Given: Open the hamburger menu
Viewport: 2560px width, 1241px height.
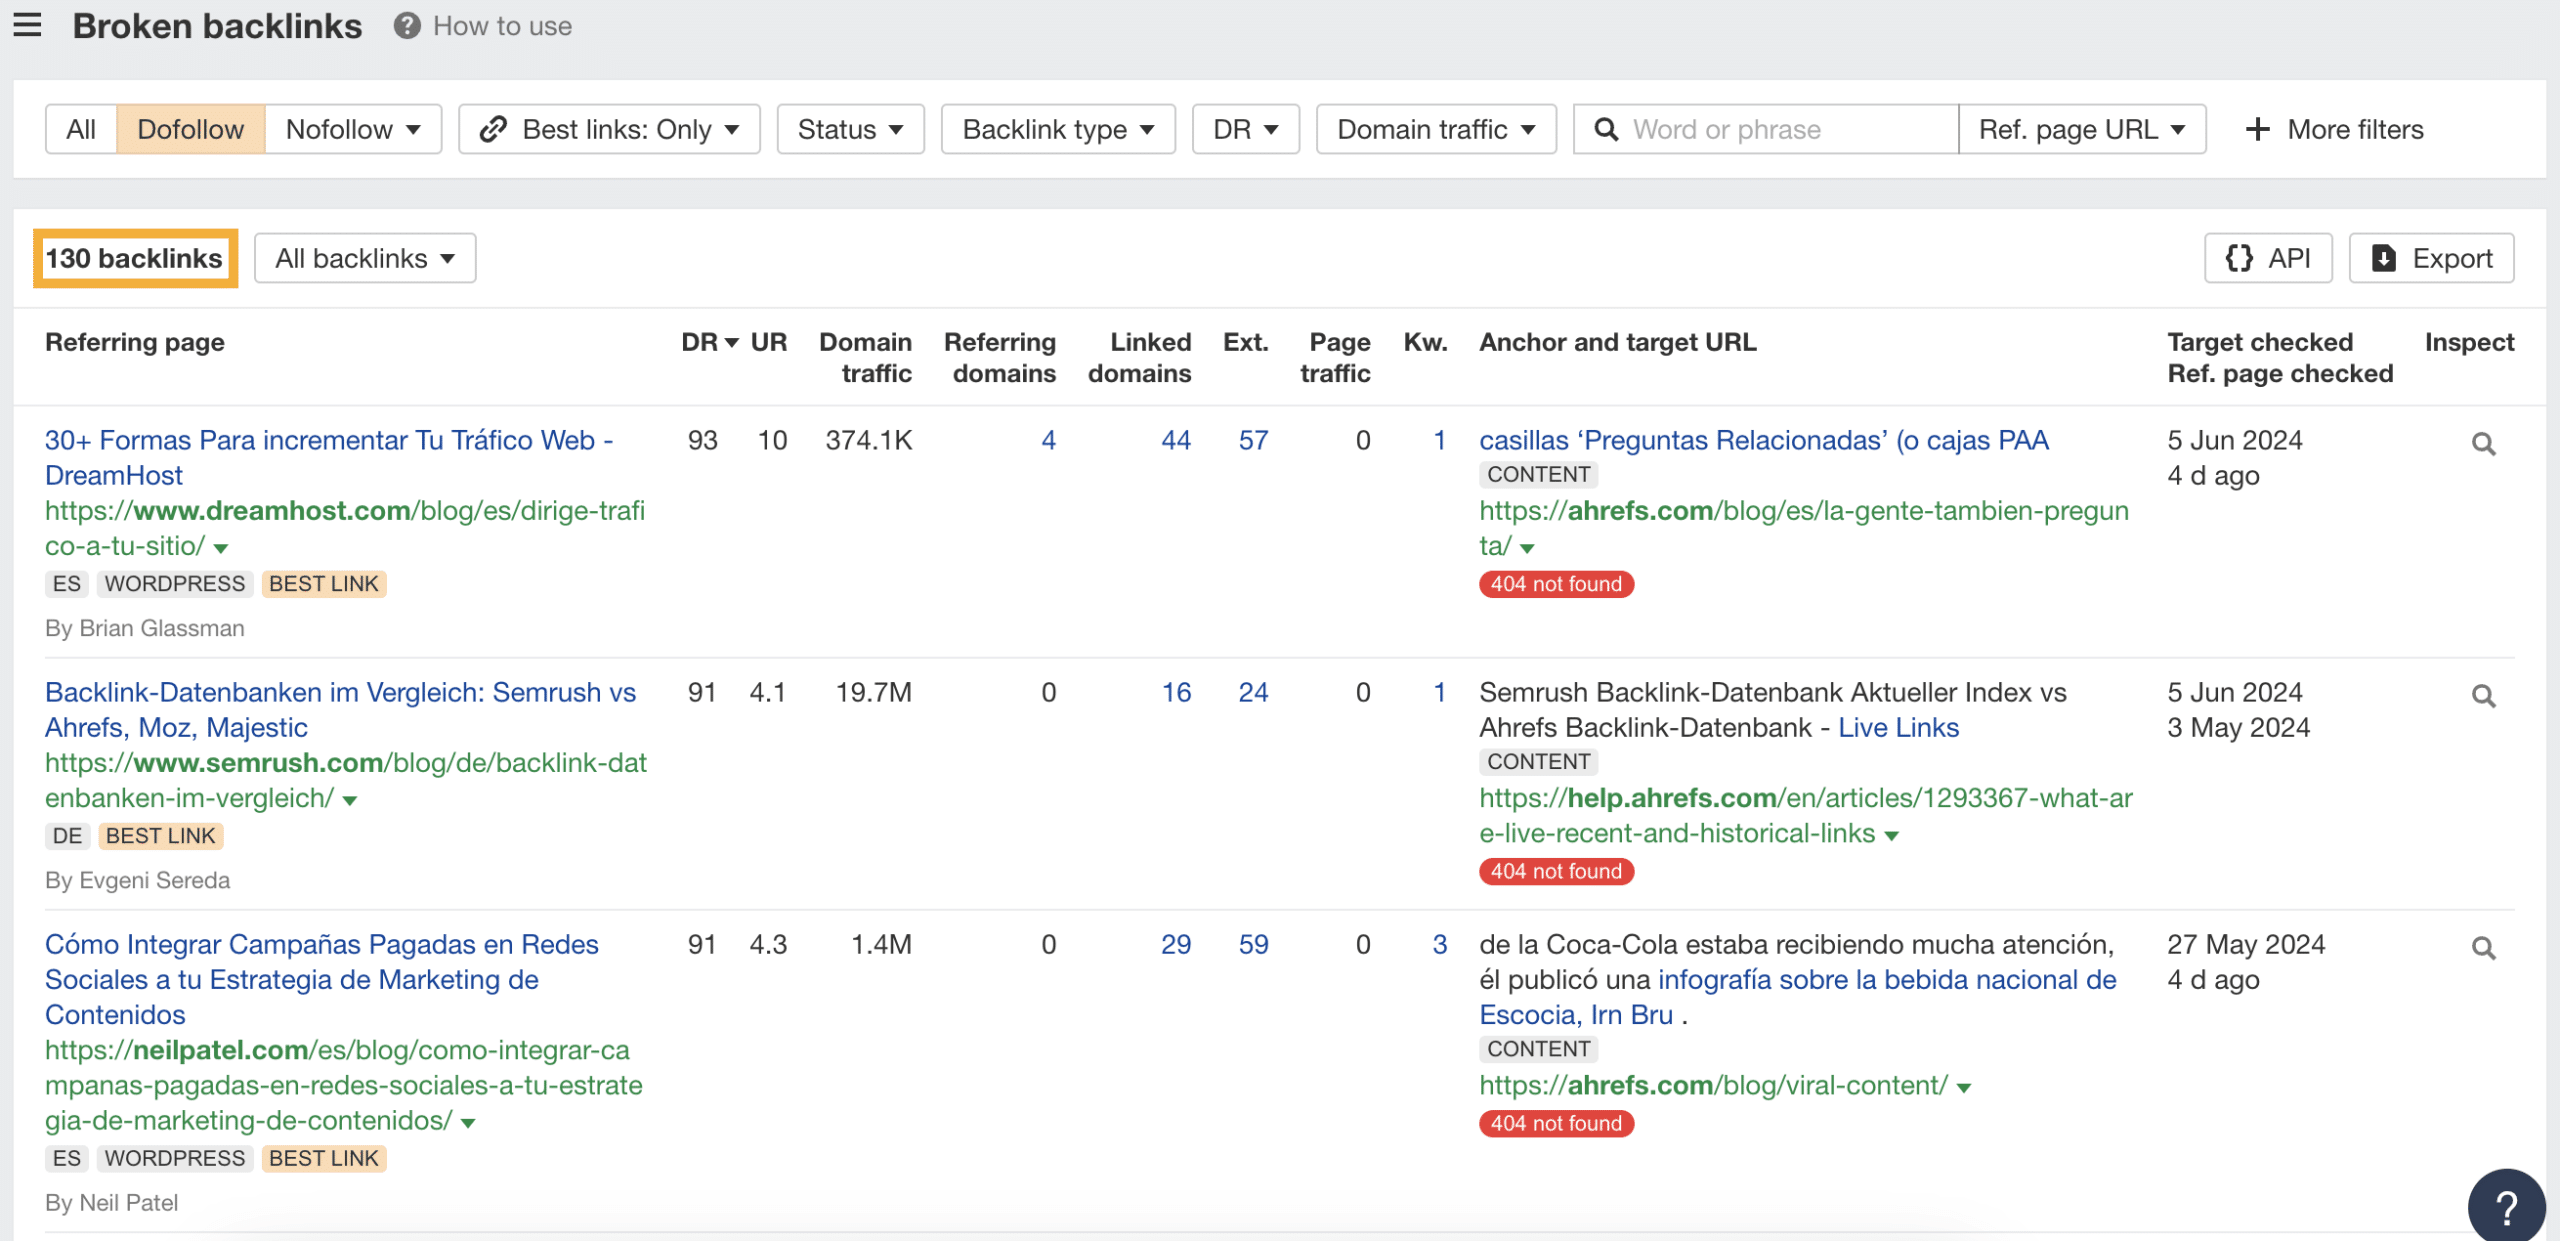Looking at the screenshot, I should [27, 24].
